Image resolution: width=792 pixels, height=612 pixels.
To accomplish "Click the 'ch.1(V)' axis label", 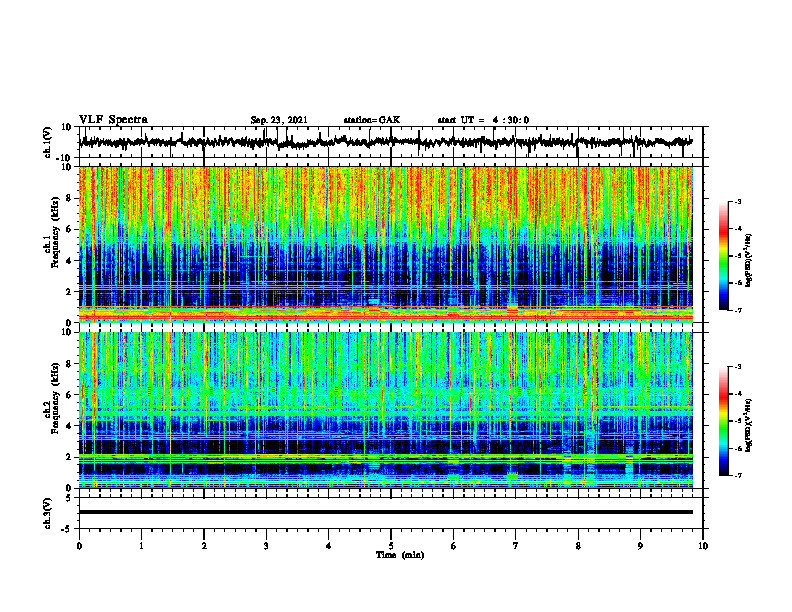I will tap(48, 142).
